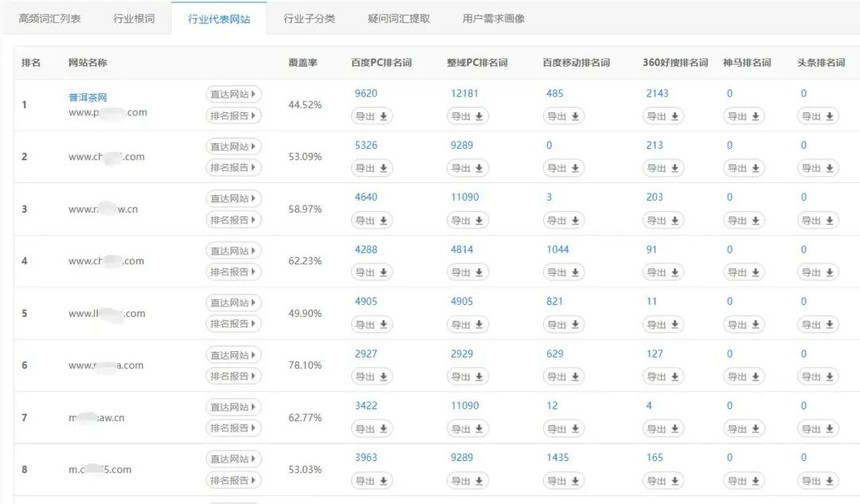Select the 44.52% coverage value
Image resolution: width=860 pixels, height=504 pixels.
[305, 105]
